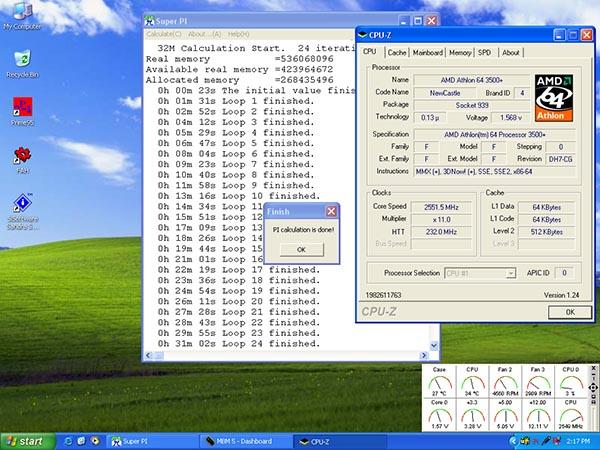Click the Case temperature gauge
The height and width of the screenshot is (450, 600).
click(x=439, y=381)
